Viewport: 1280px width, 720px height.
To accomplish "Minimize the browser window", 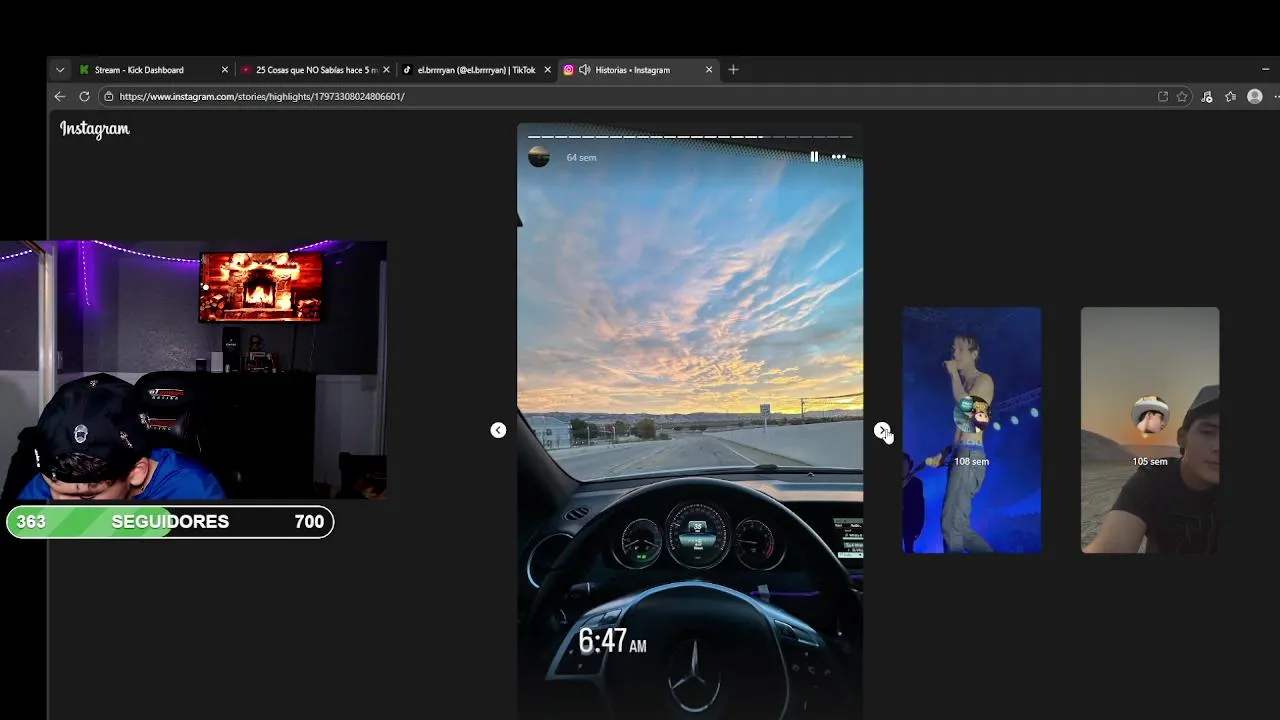I will (1266, 70).
